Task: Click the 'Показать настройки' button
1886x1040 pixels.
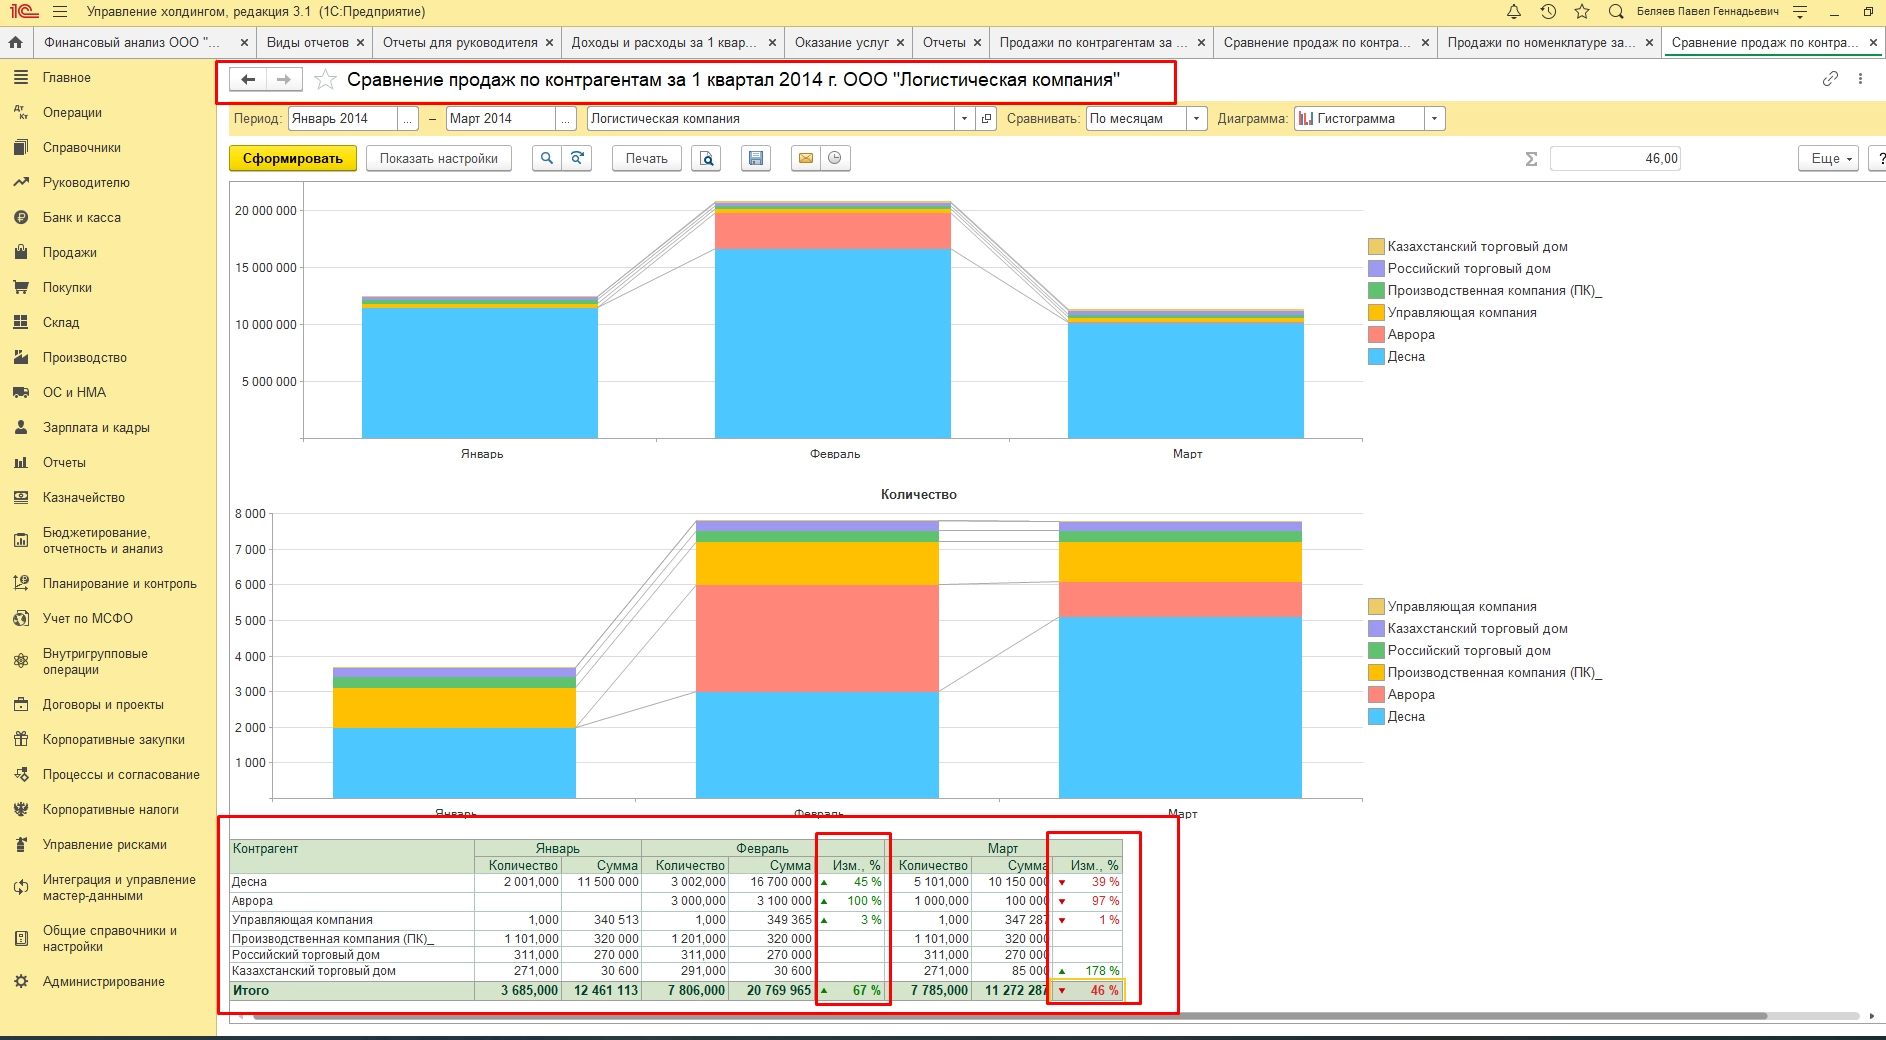Action: click(438, 158)
